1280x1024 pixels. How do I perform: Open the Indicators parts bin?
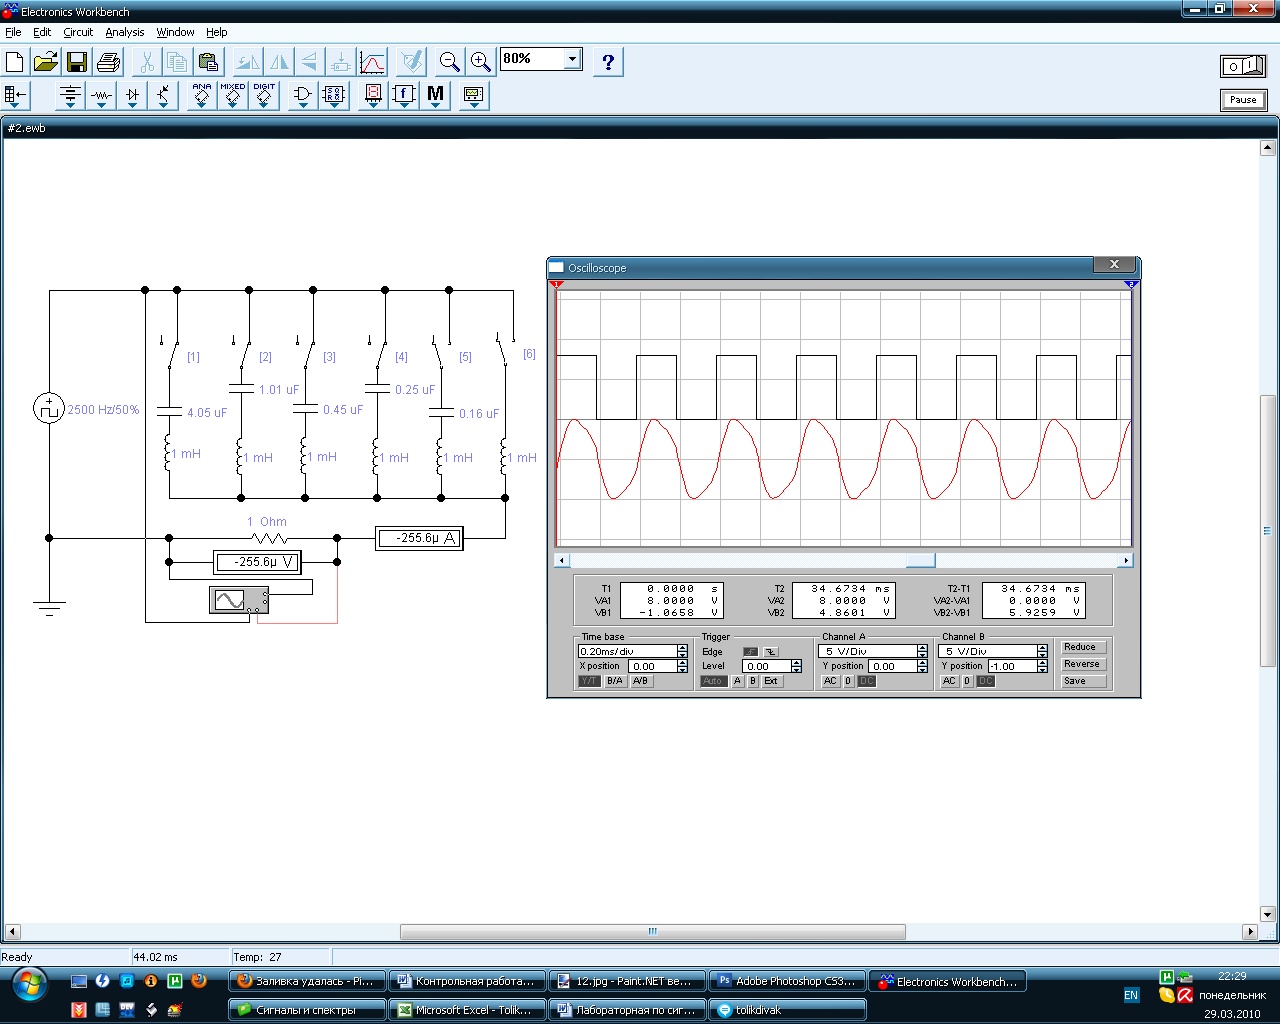point(373,96)
